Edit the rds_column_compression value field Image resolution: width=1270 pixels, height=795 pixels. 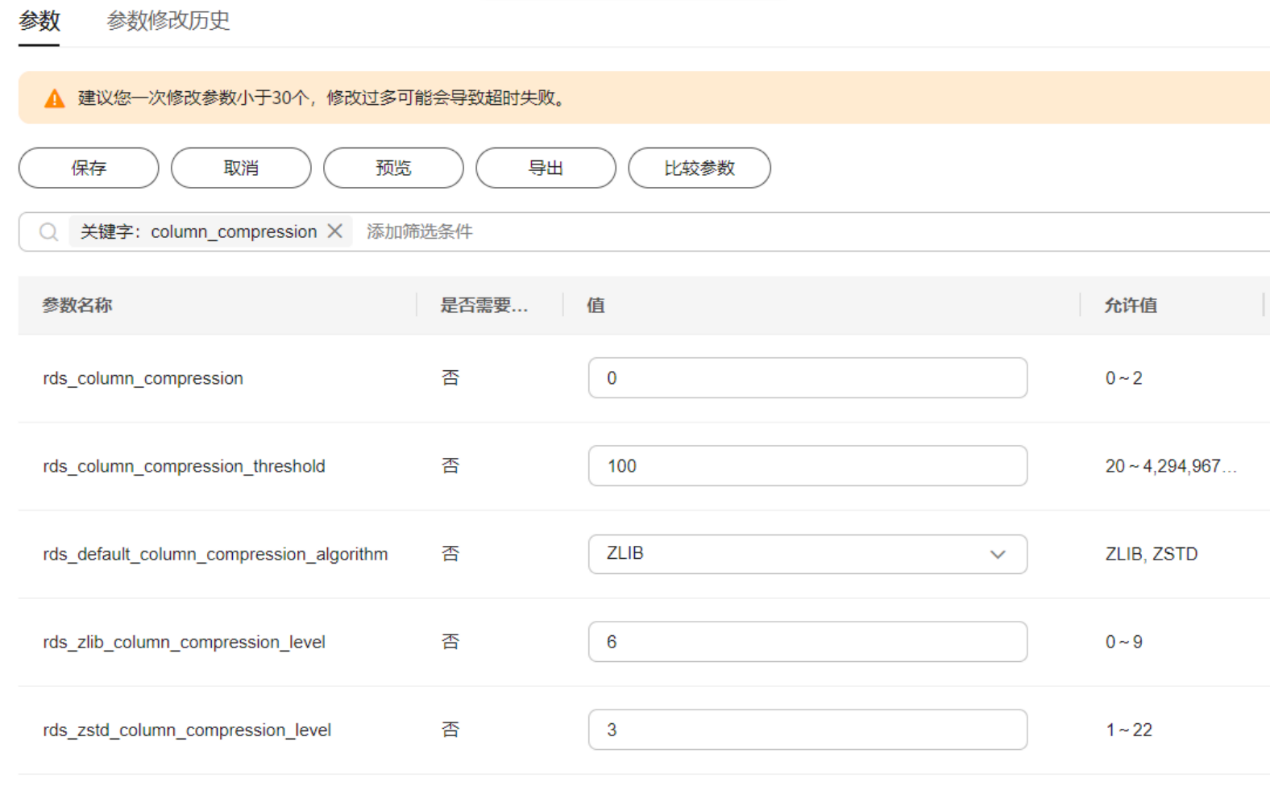click(807, 378)
